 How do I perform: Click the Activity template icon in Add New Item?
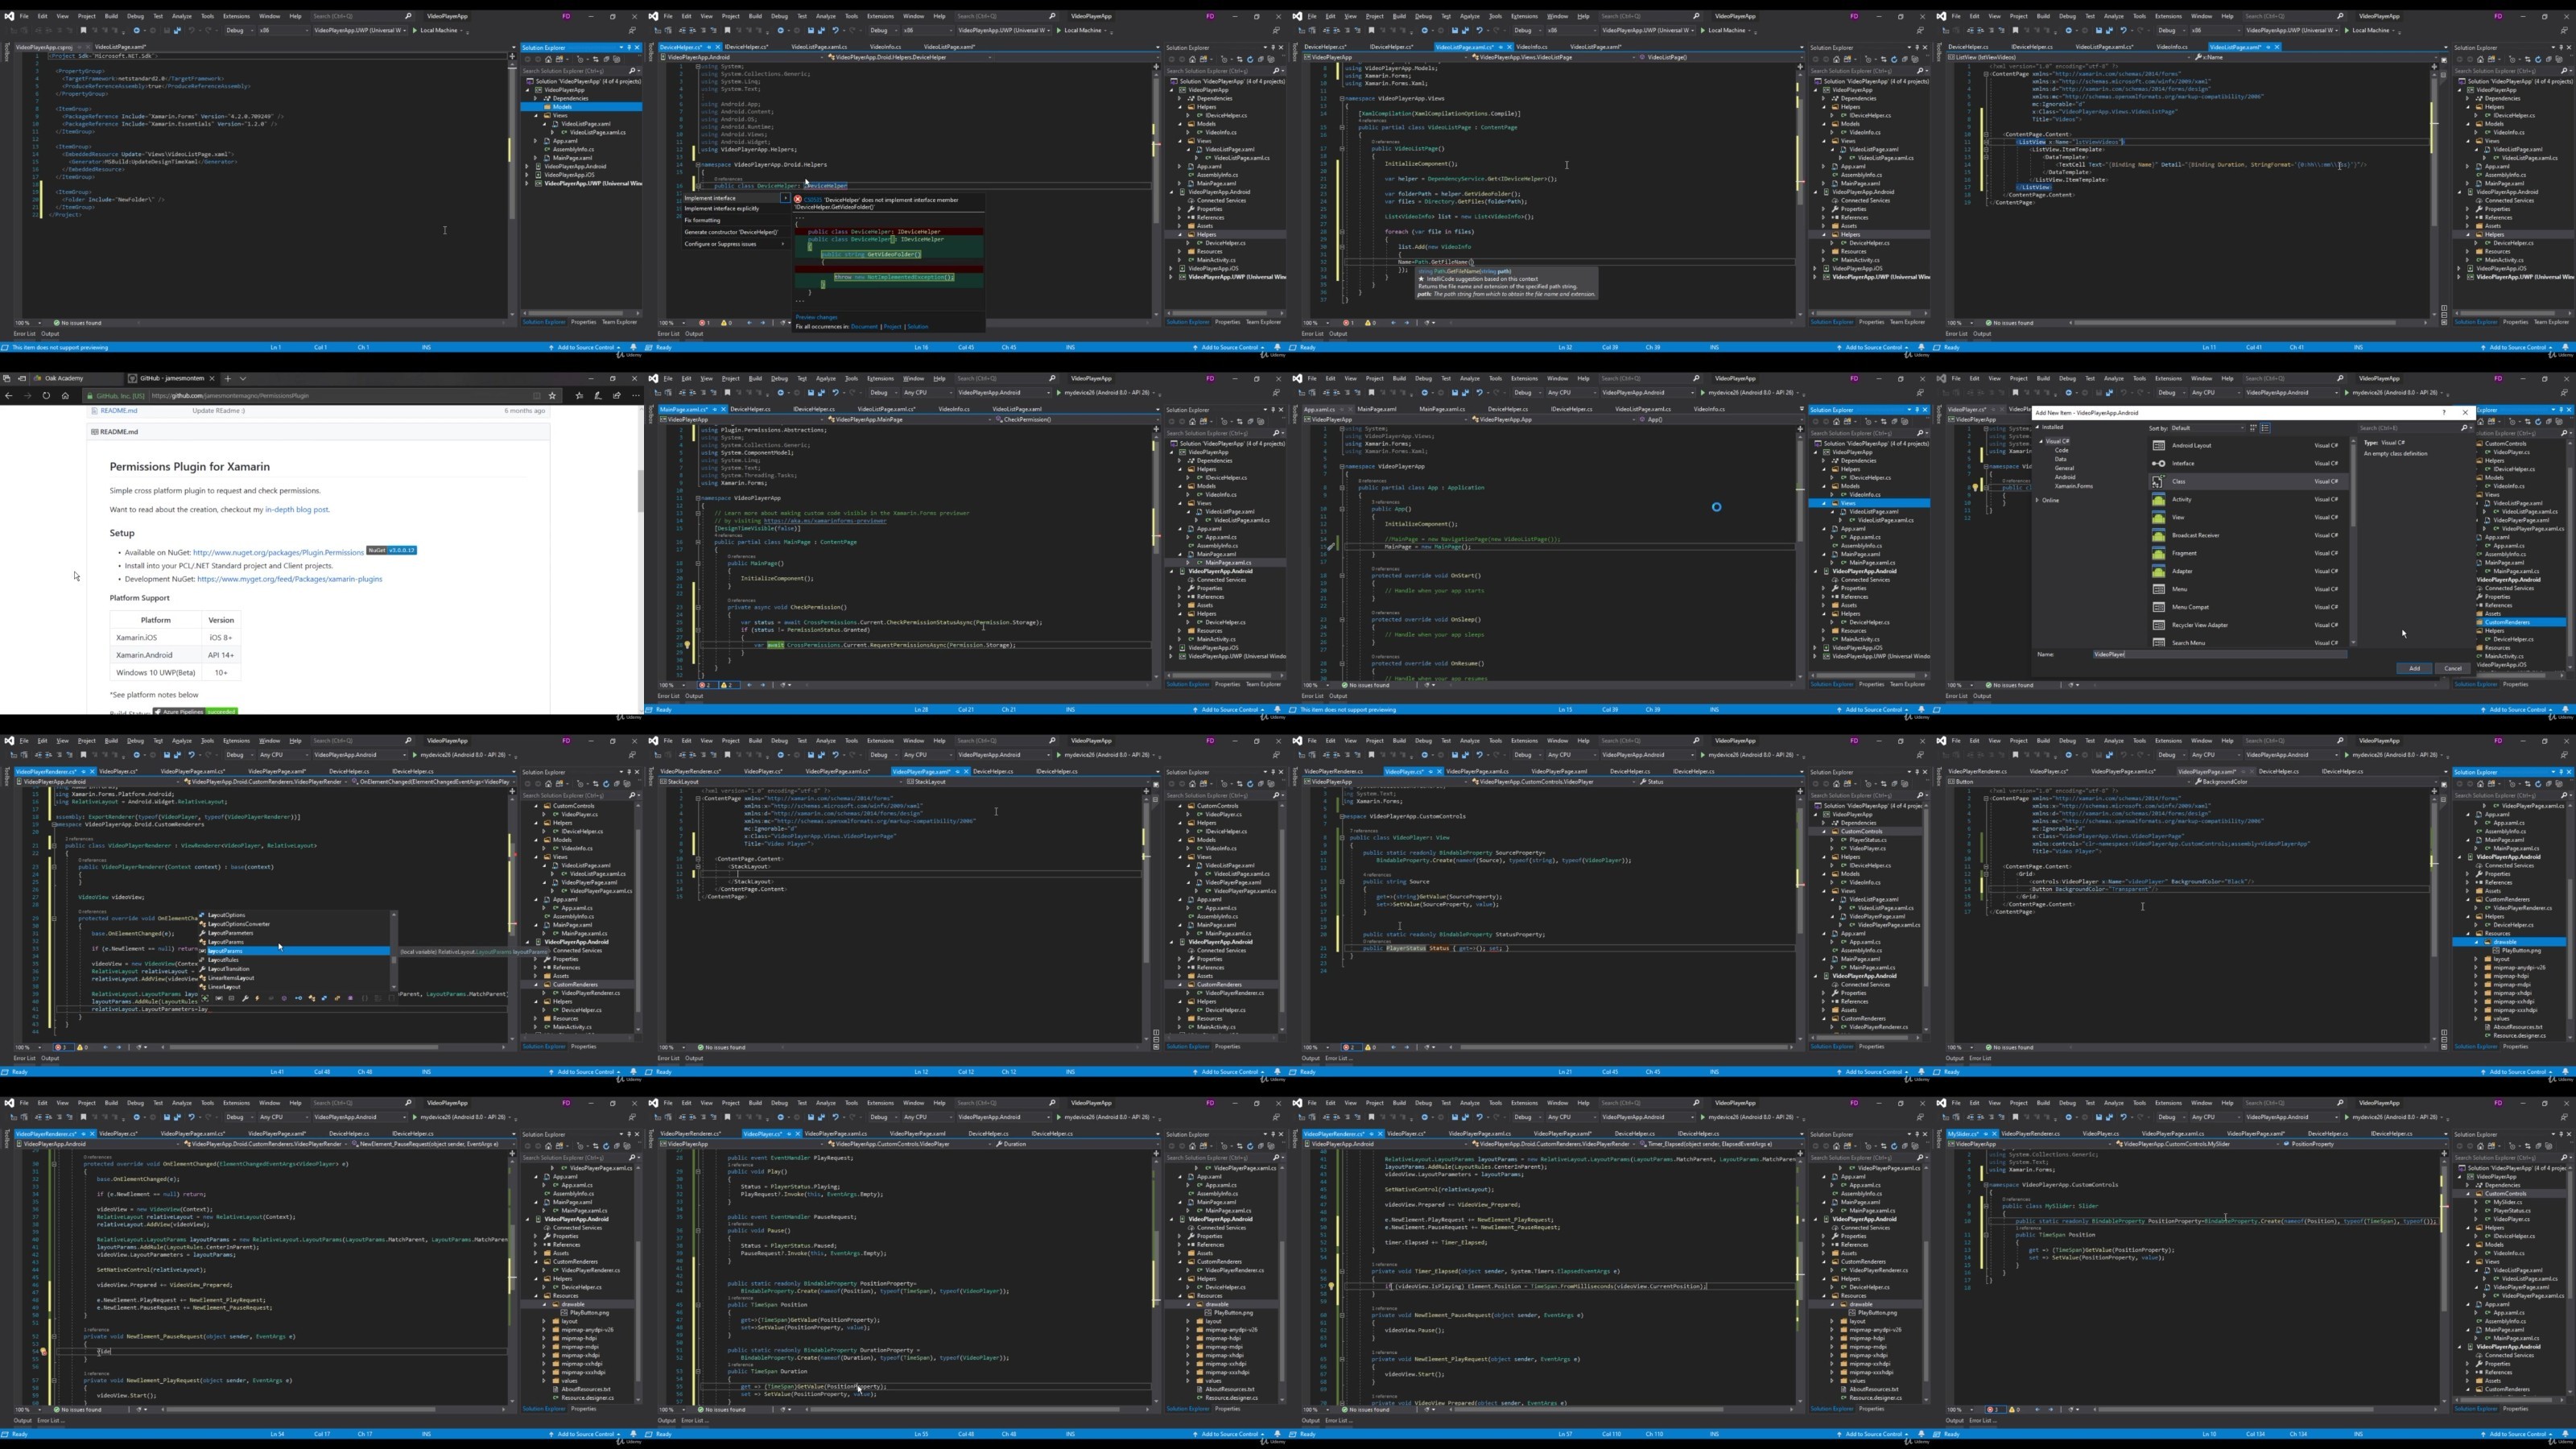click(x=2158, y=499)
